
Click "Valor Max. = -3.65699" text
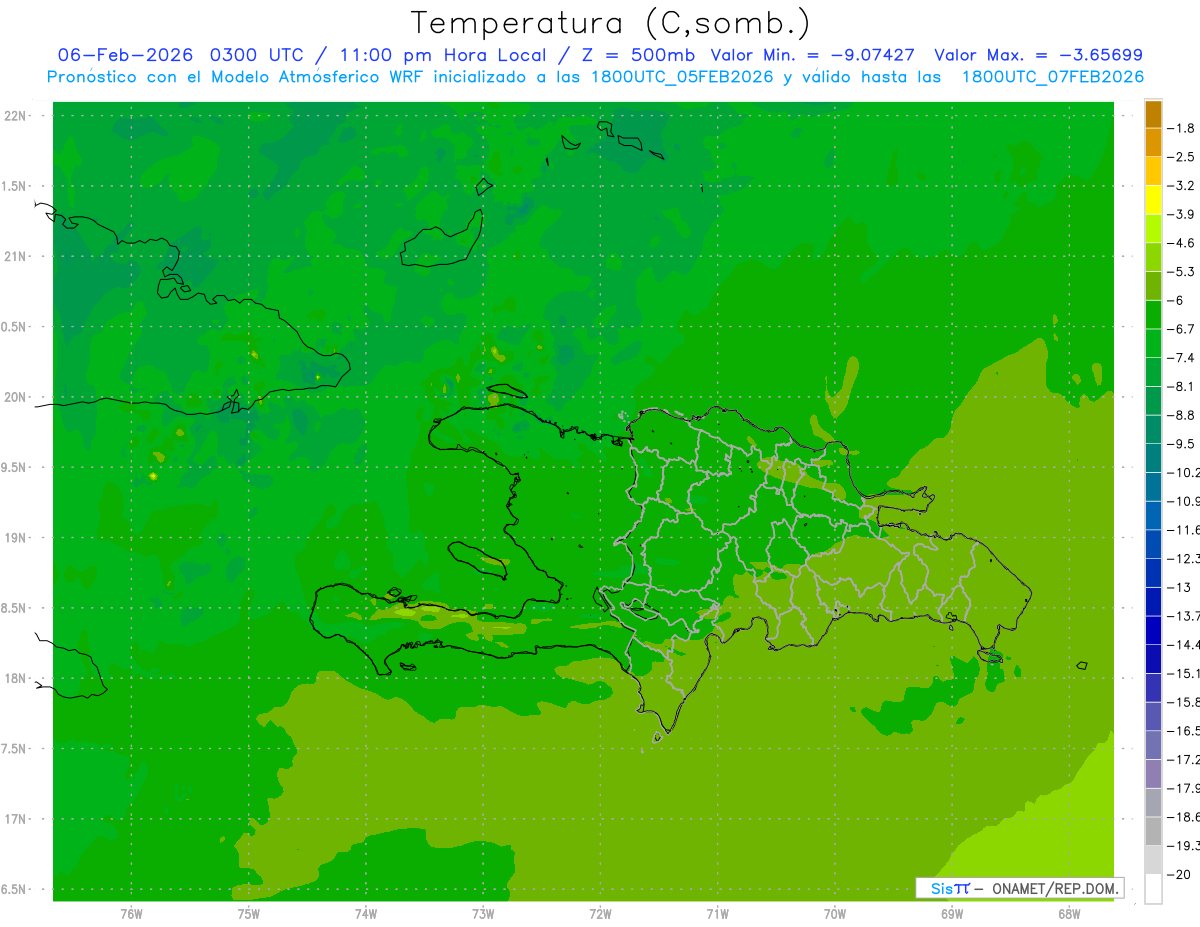pyautogui.click(x=1039, y=55)
